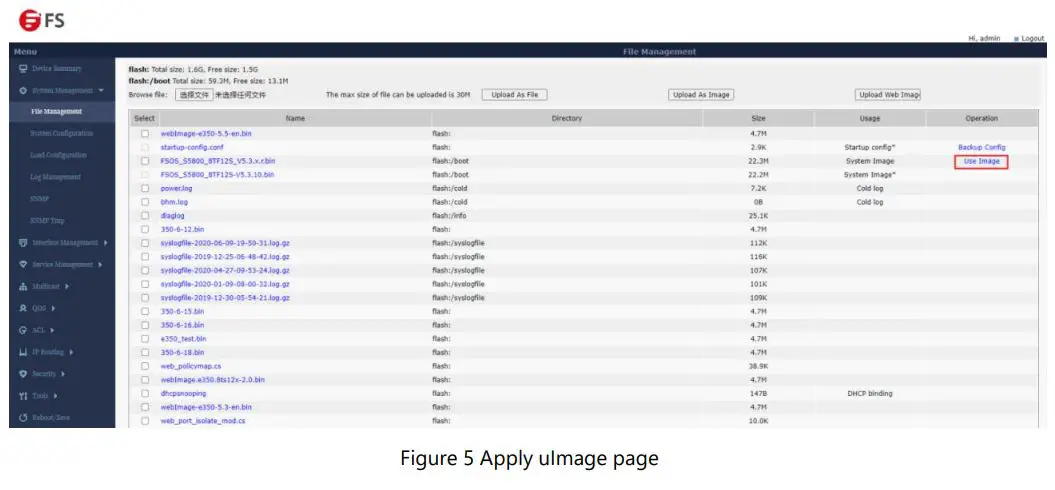Expand the IP Routing submenu arrow
The height and width of the screenshot is (490, 1055).
tap(71, 352)
